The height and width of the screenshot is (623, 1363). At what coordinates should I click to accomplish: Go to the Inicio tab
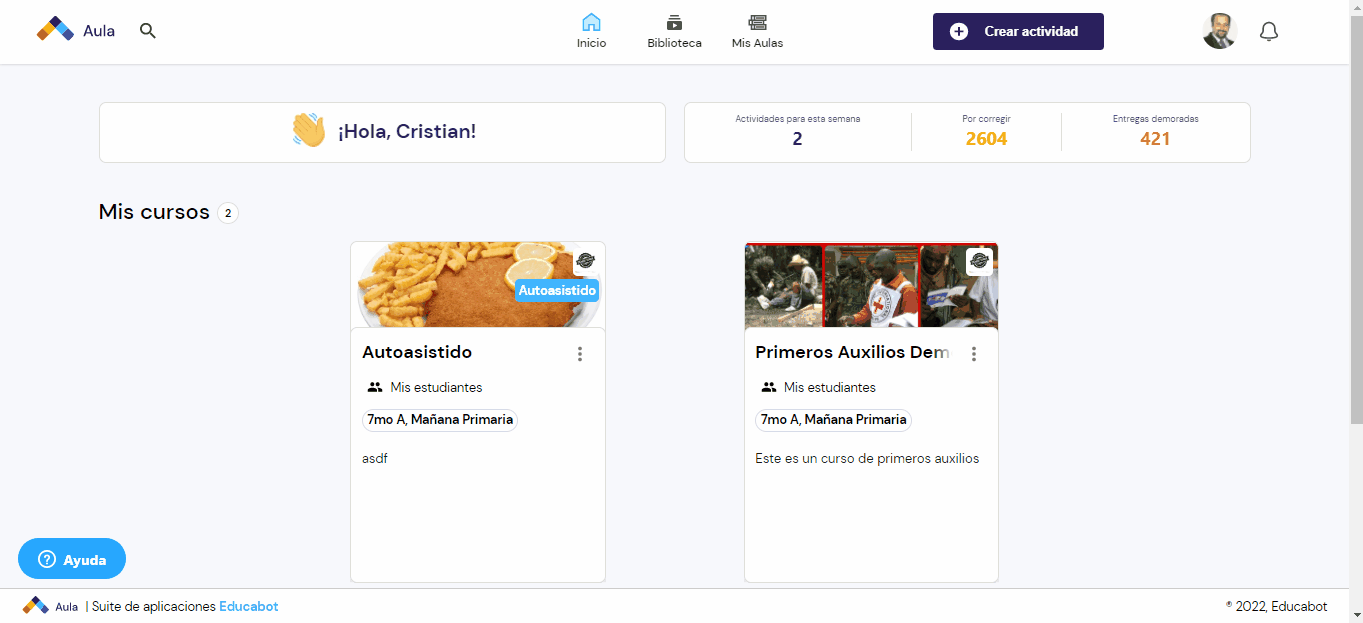click(591, 31)
